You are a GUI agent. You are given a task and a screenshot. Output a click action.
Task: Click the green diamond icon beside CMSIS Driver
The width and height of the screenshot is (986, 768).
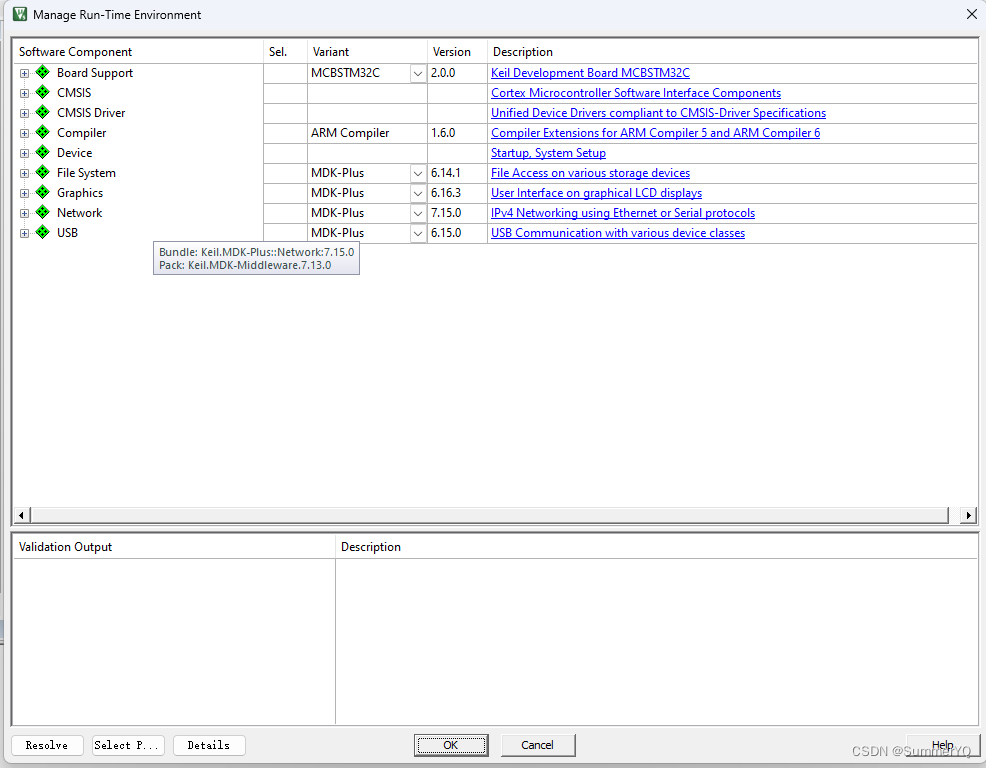(42, 113)
